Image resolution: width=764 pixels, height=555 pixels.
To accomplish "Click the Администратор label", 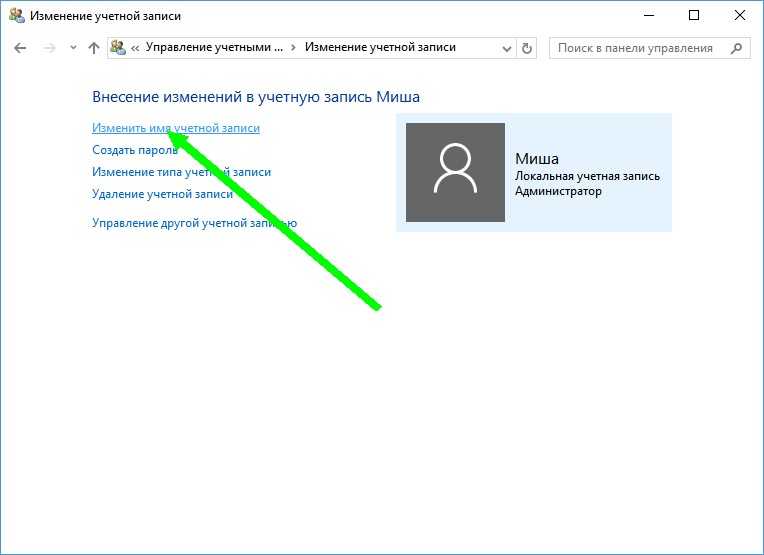I will [558, 191].
